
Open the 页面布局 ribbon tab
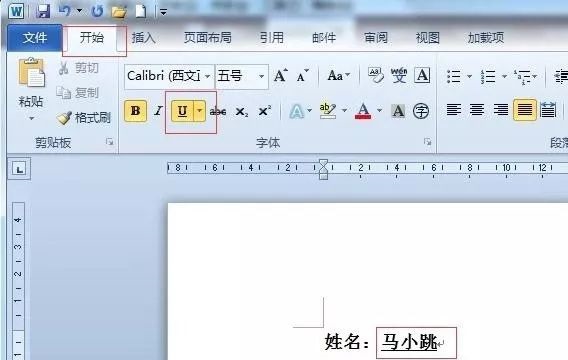[208, 37]
